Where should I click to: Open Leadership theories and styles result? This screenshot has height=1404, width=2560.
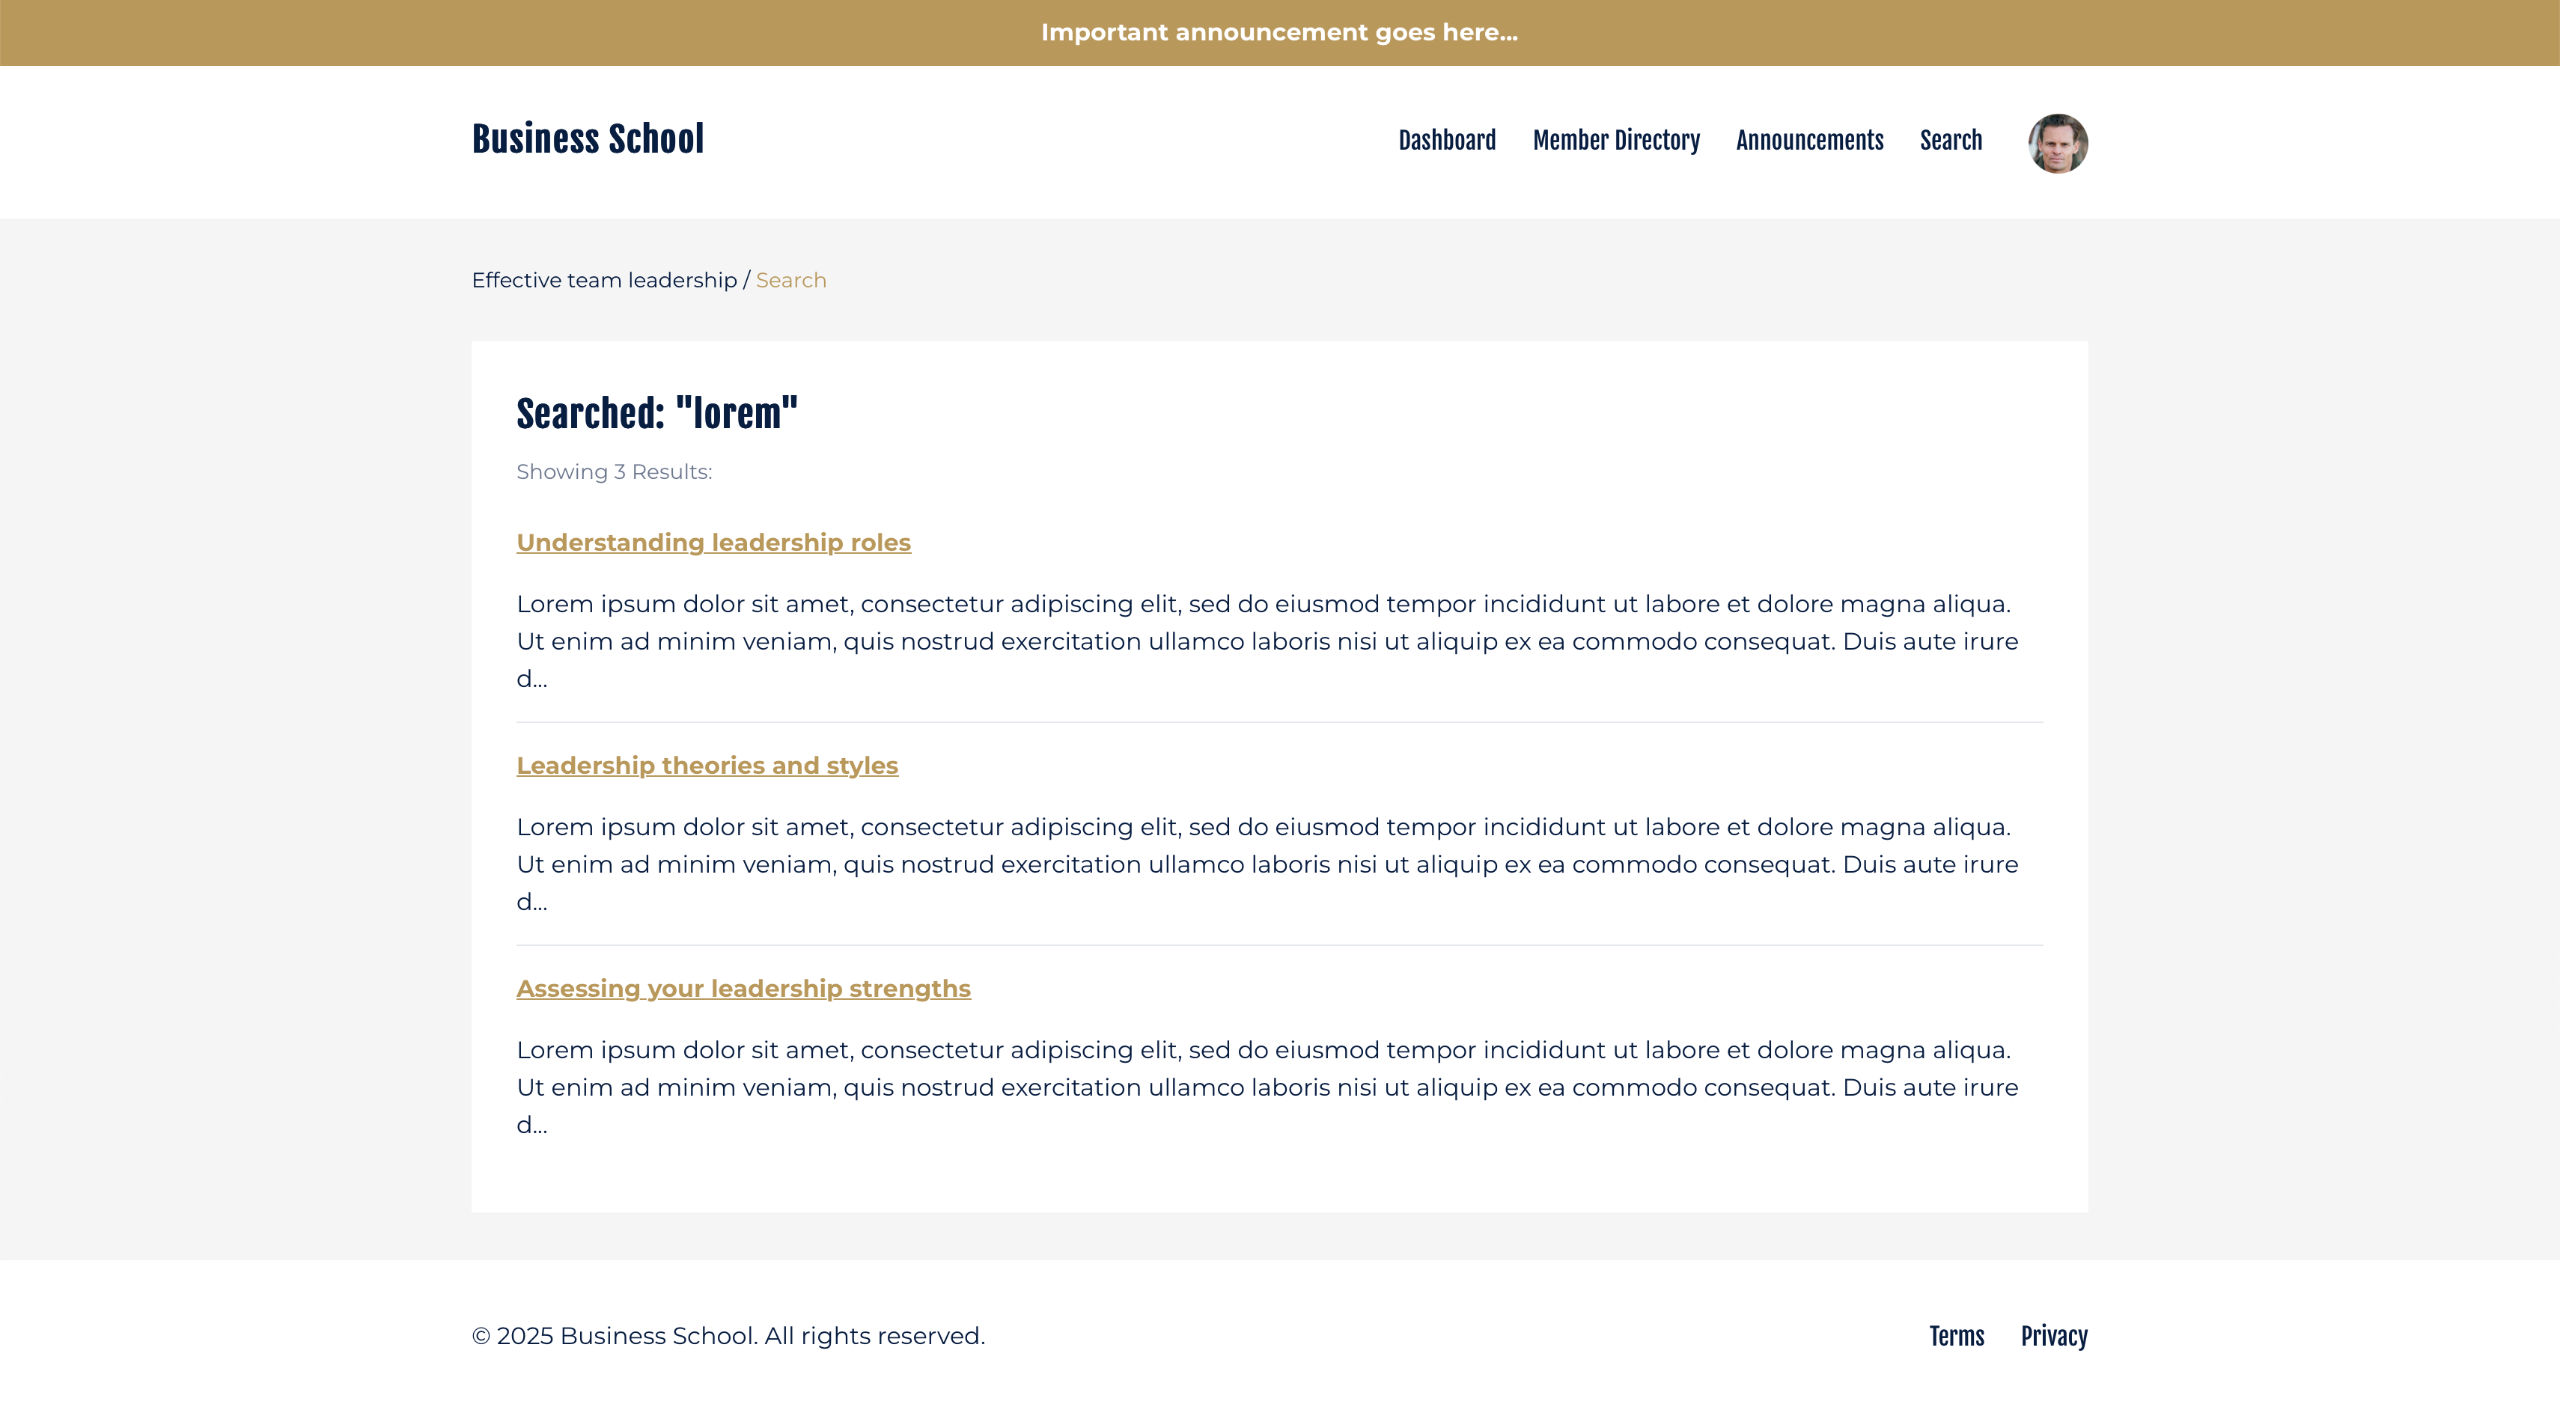(x=707, y=765)
